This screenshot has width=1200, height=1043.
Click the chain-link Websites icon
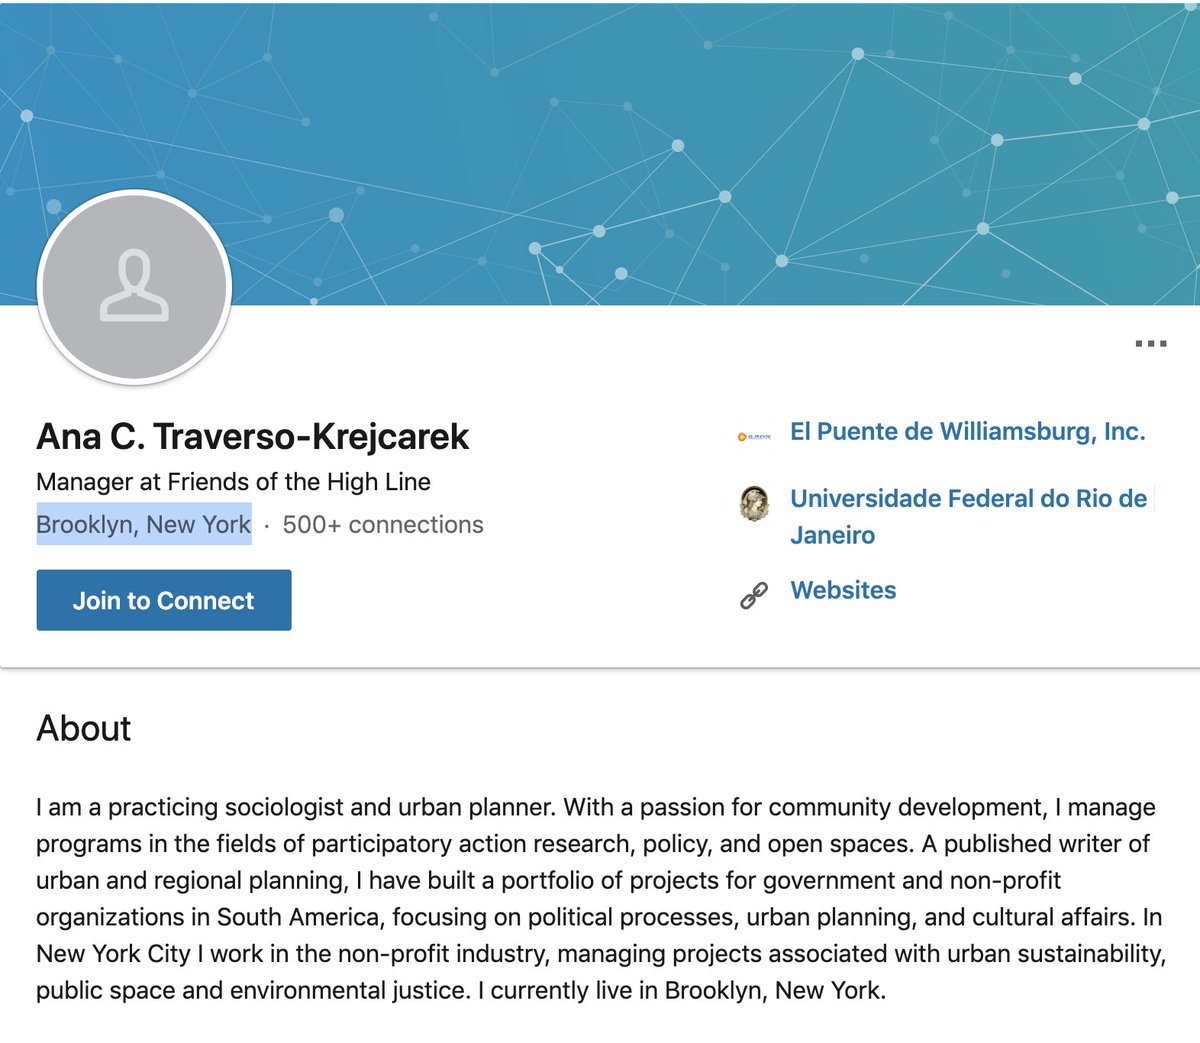pos(754,595)
